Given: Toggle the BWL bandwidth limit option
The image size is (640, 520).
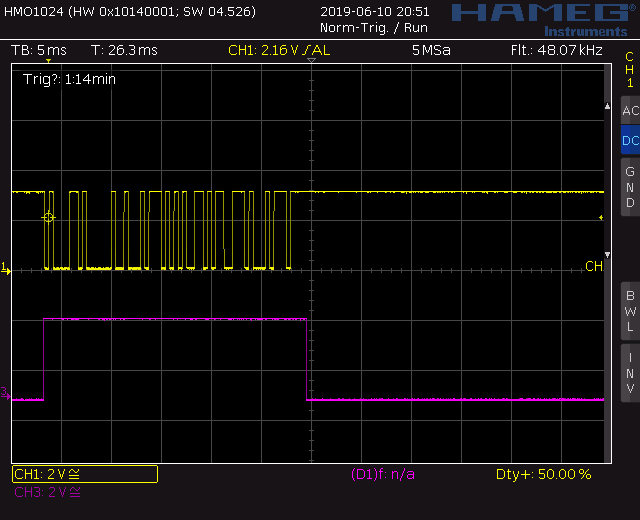Looking at the screenshot, I should click(629, 311).
